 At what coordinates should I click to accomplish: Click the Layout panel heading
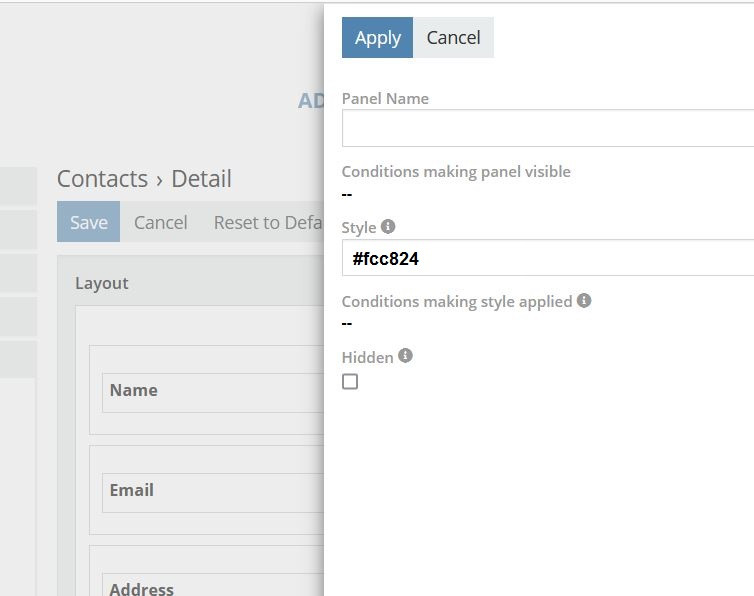pos(102,283)
